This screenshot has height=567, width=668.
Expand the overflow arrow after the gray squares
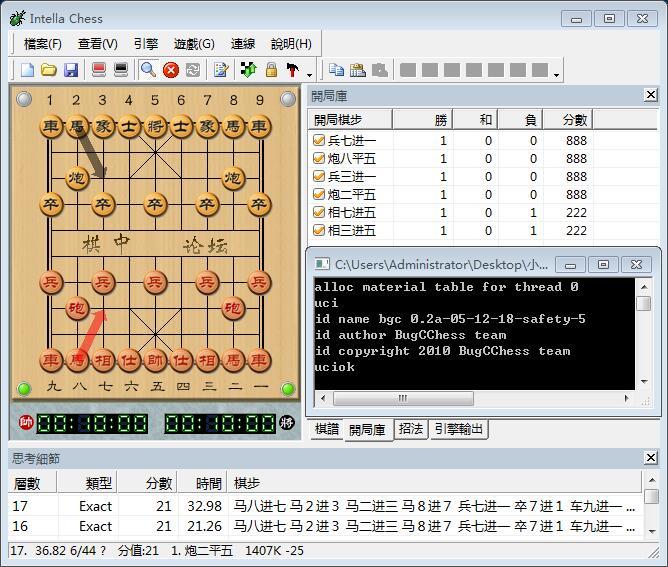pyautogui.click(x=556, y=75)
